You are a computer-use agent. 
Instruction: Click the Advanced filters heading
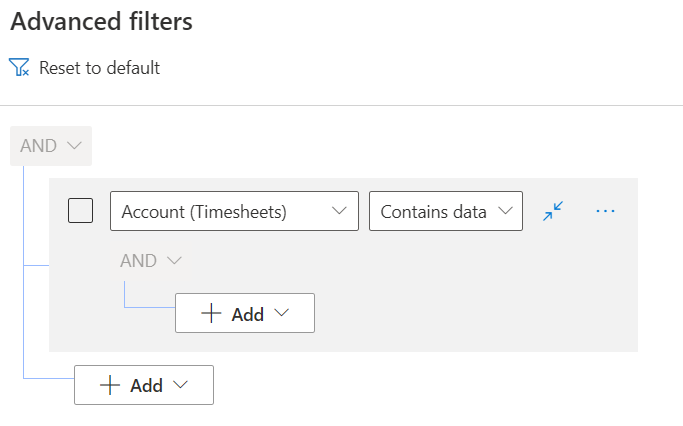tap(101, 21)
